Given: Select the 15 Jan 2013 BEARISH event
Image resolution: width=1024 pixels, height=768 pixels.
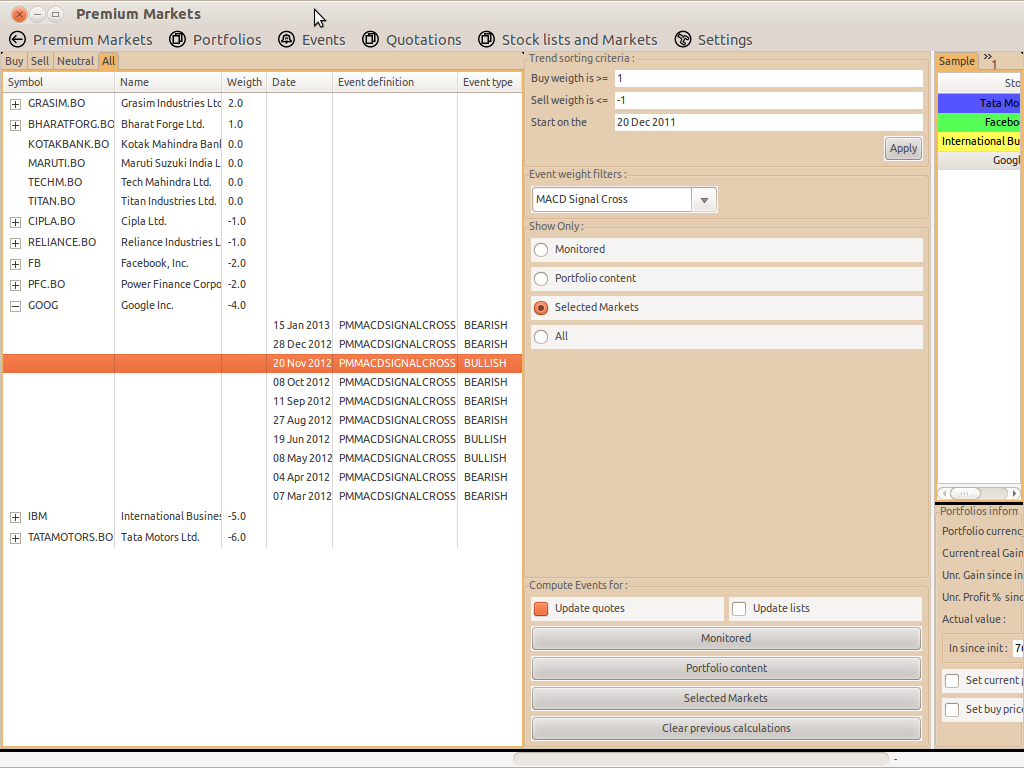Looking at the screenshot, I should (x=263, y=325).
